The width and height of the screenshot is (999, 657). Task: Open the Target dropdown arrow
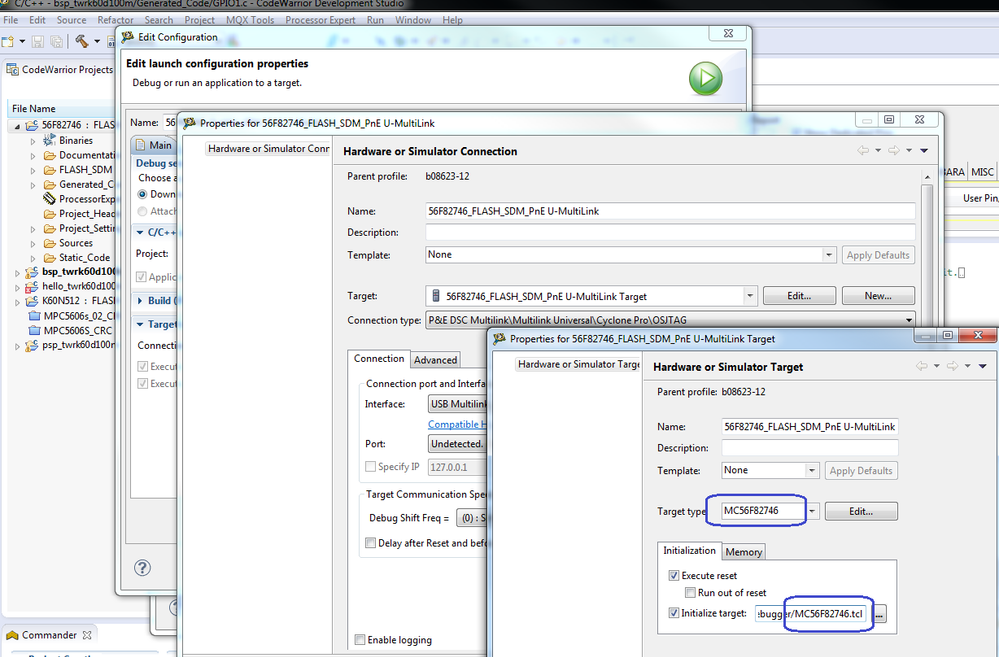click(x=750, y=296)
